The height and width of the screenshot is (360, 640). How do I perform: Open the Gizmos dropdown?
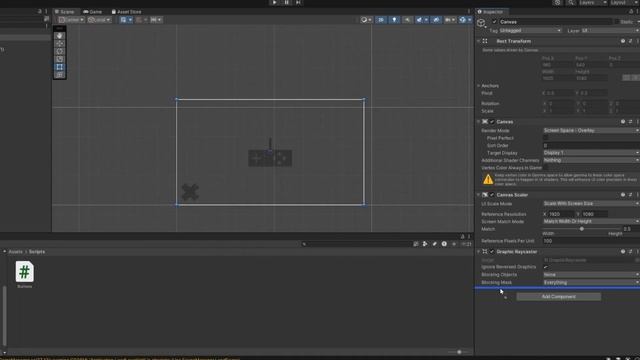(x=464, y=20)
